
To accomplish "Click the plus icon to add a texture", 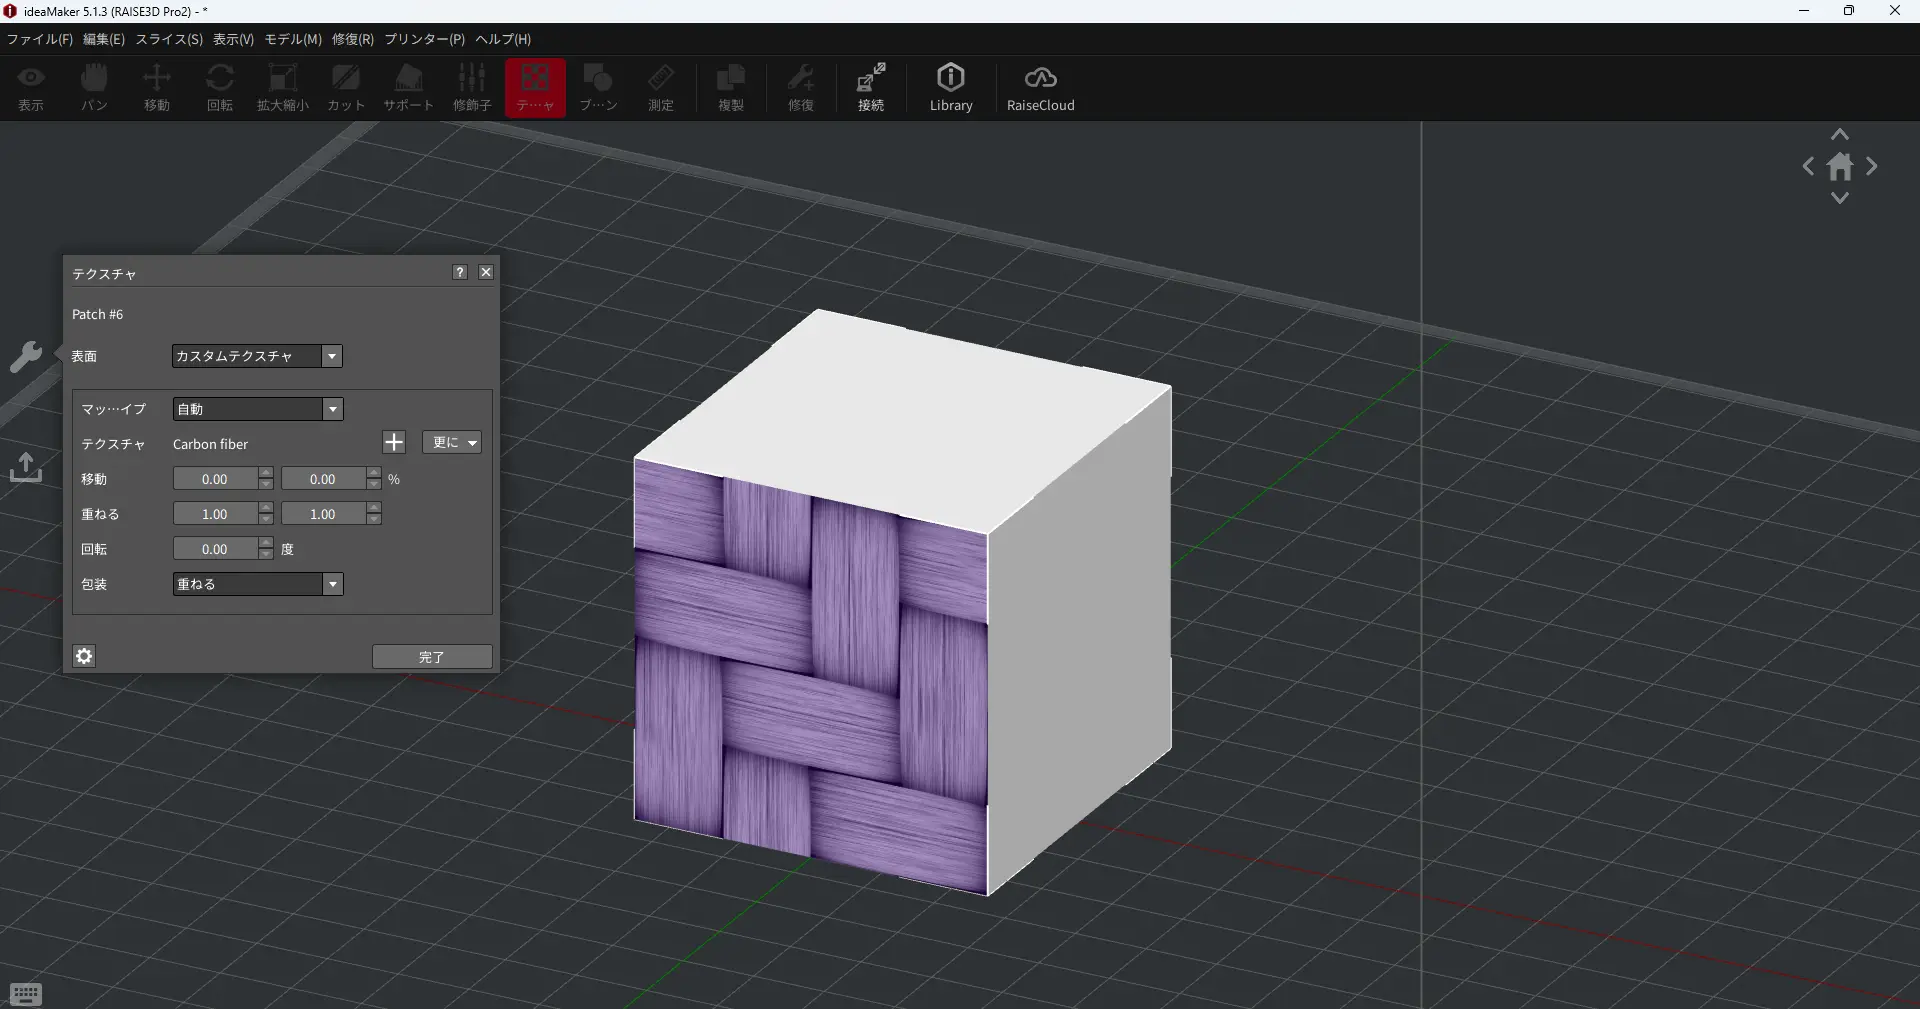I will 394,443.
